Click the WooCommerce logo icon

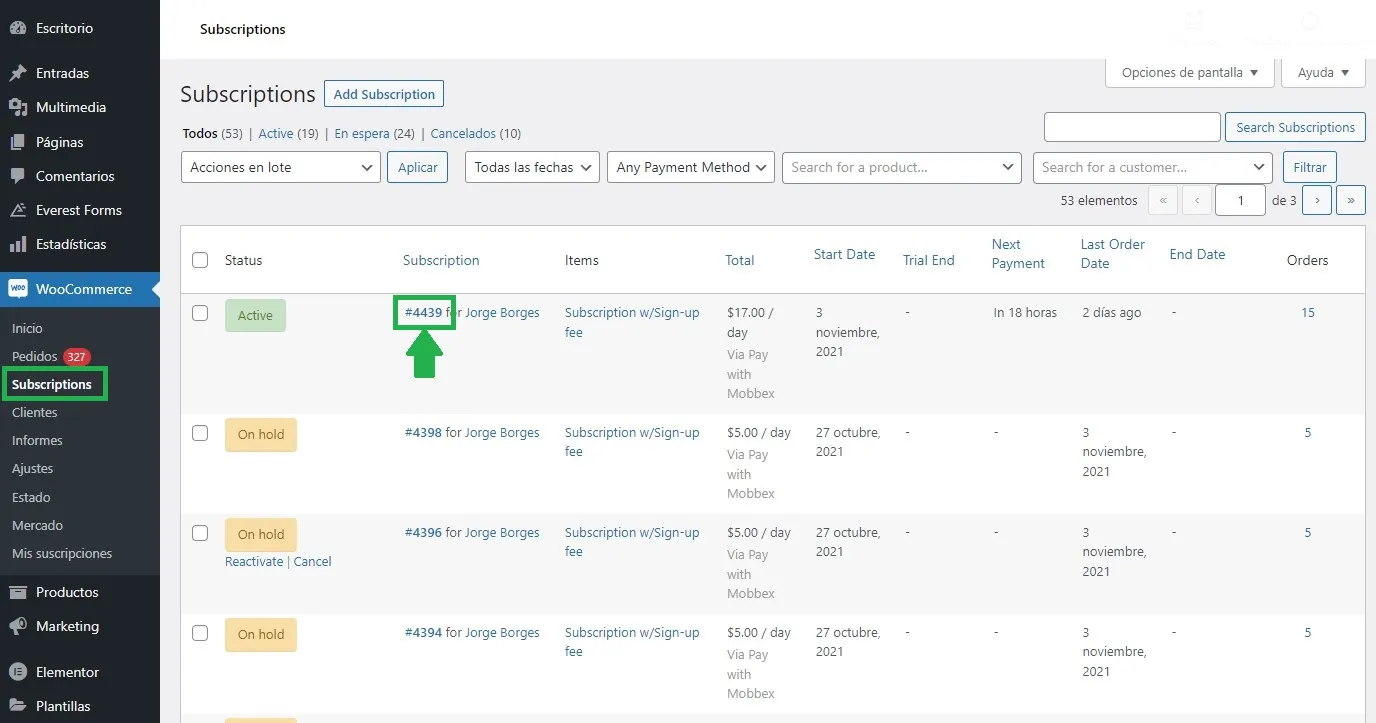point(17,289)
